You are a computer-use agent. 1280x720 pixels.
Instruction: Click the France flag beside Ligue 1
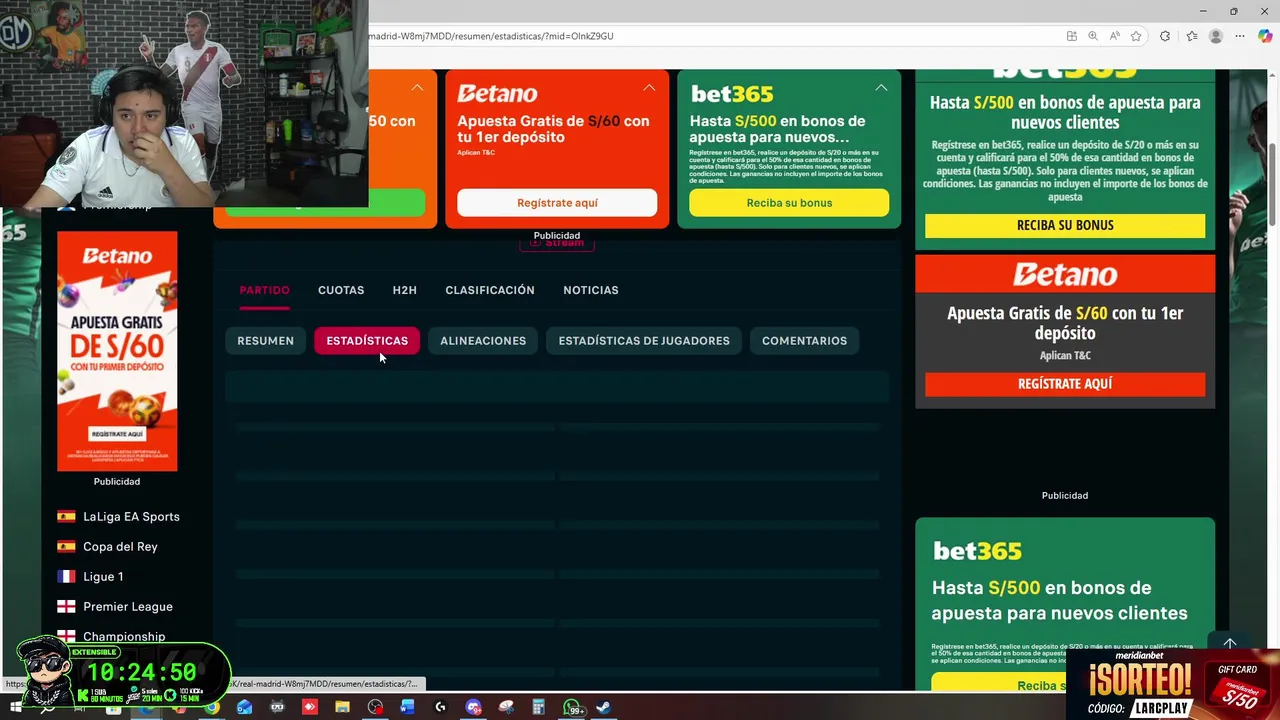[66, 577]
